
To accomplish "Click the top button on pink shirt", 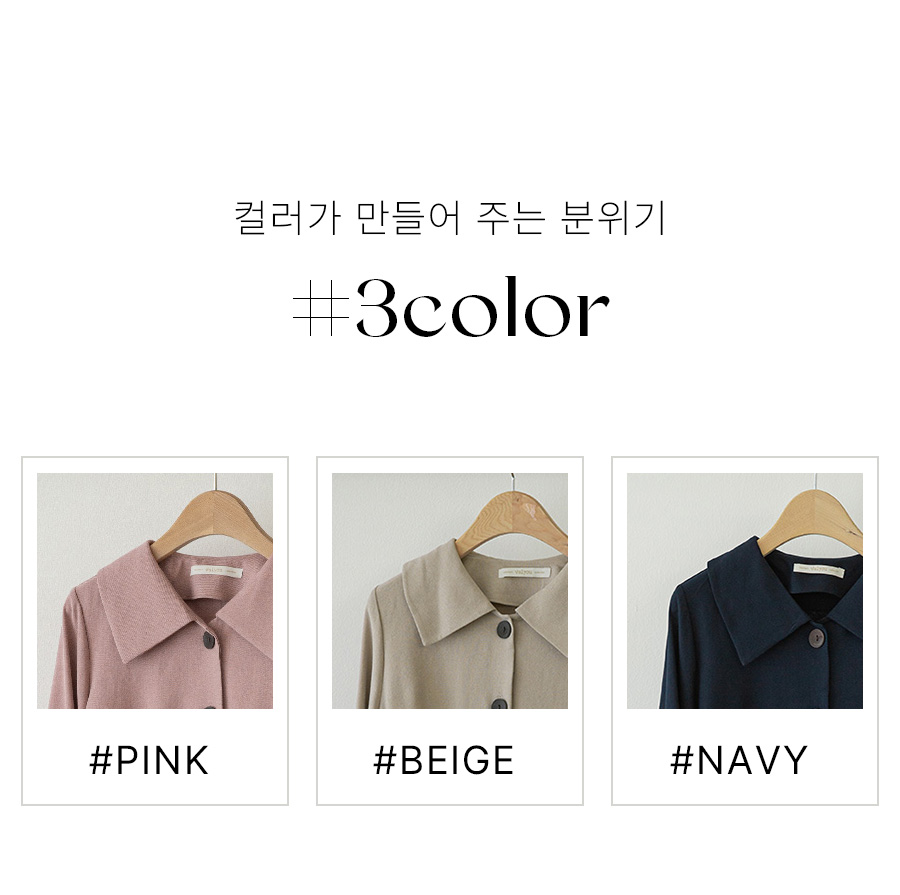I will pyautogui.click(x=208, y=641).
